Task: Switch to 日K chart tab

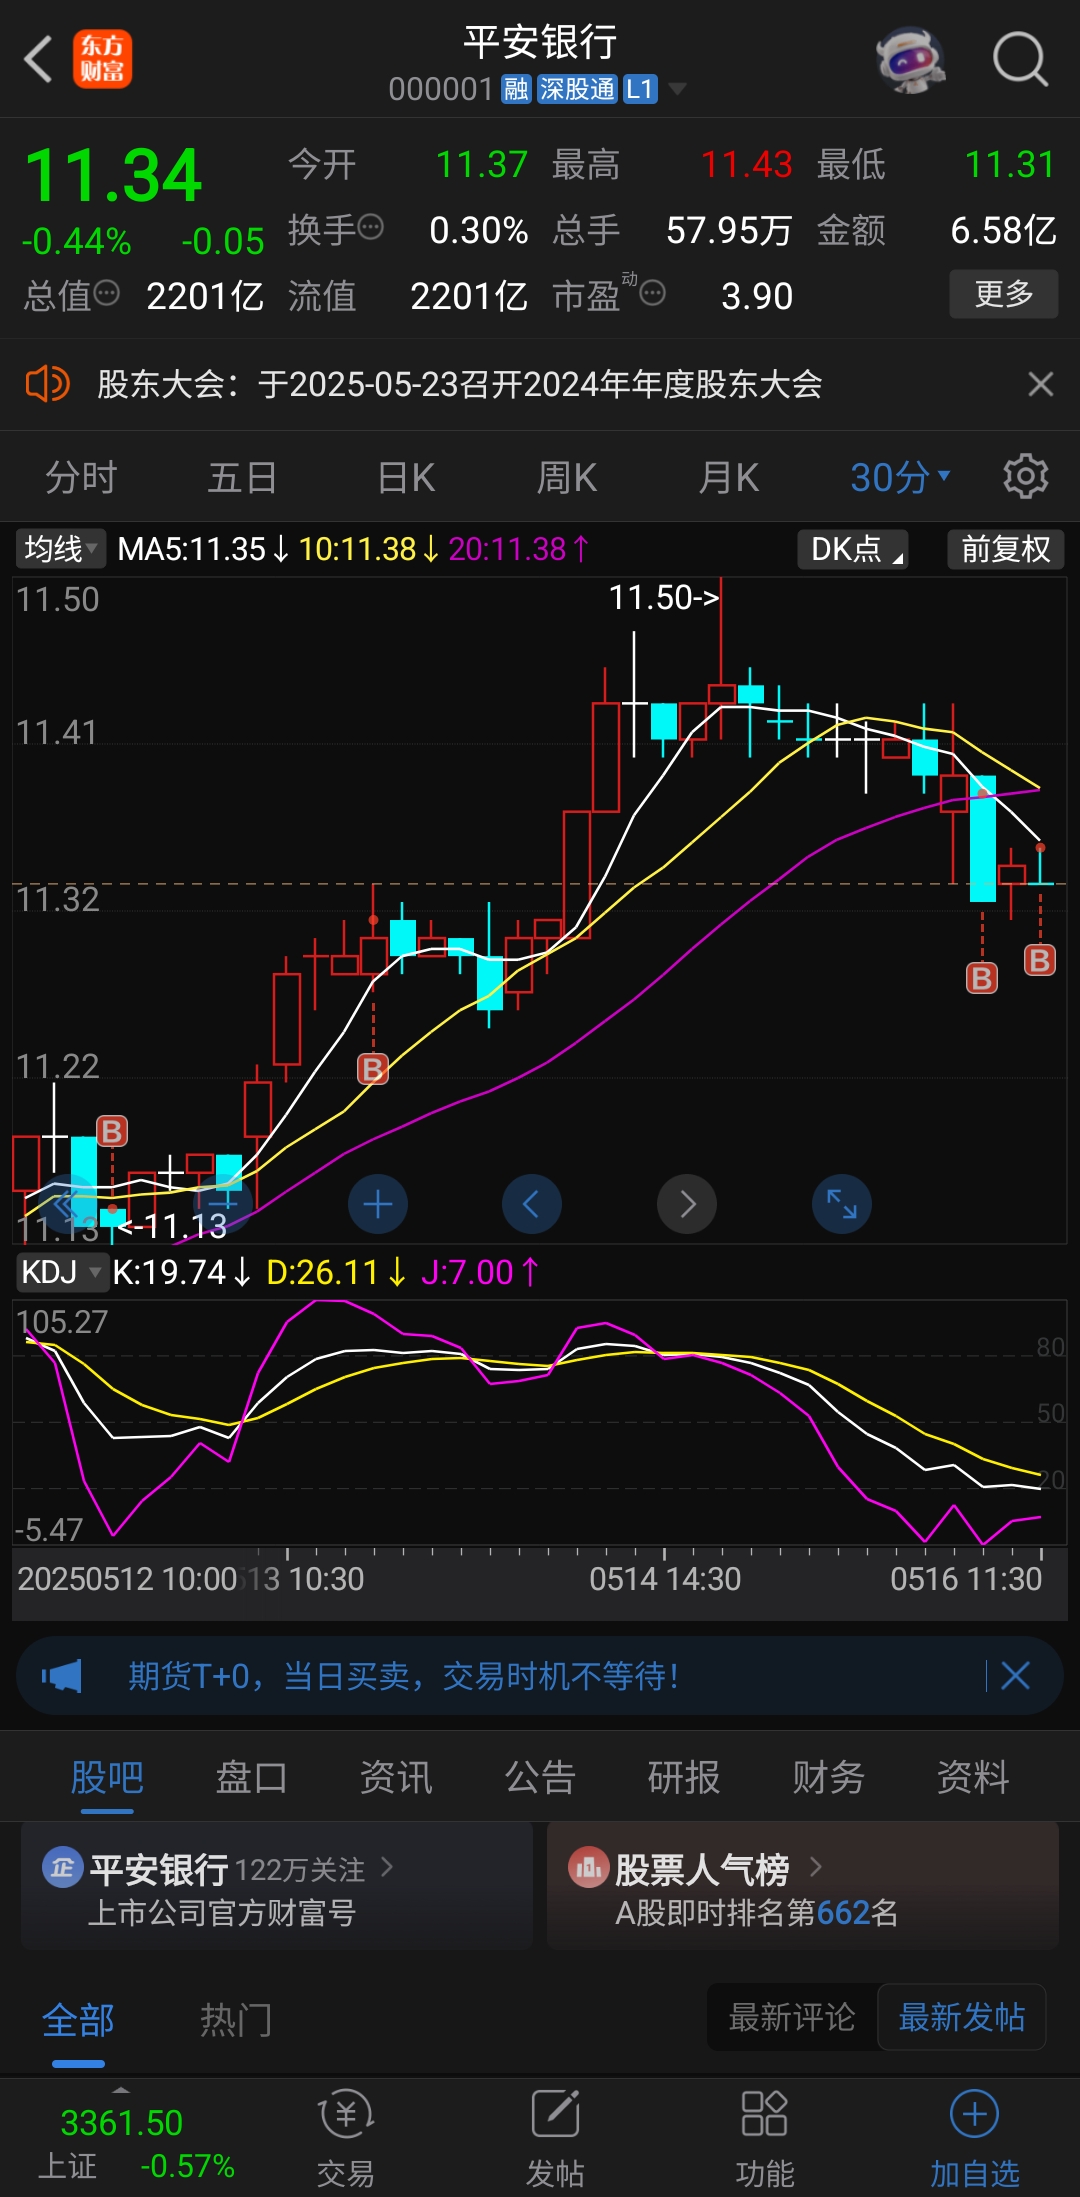Action: (x=405, y=478)
